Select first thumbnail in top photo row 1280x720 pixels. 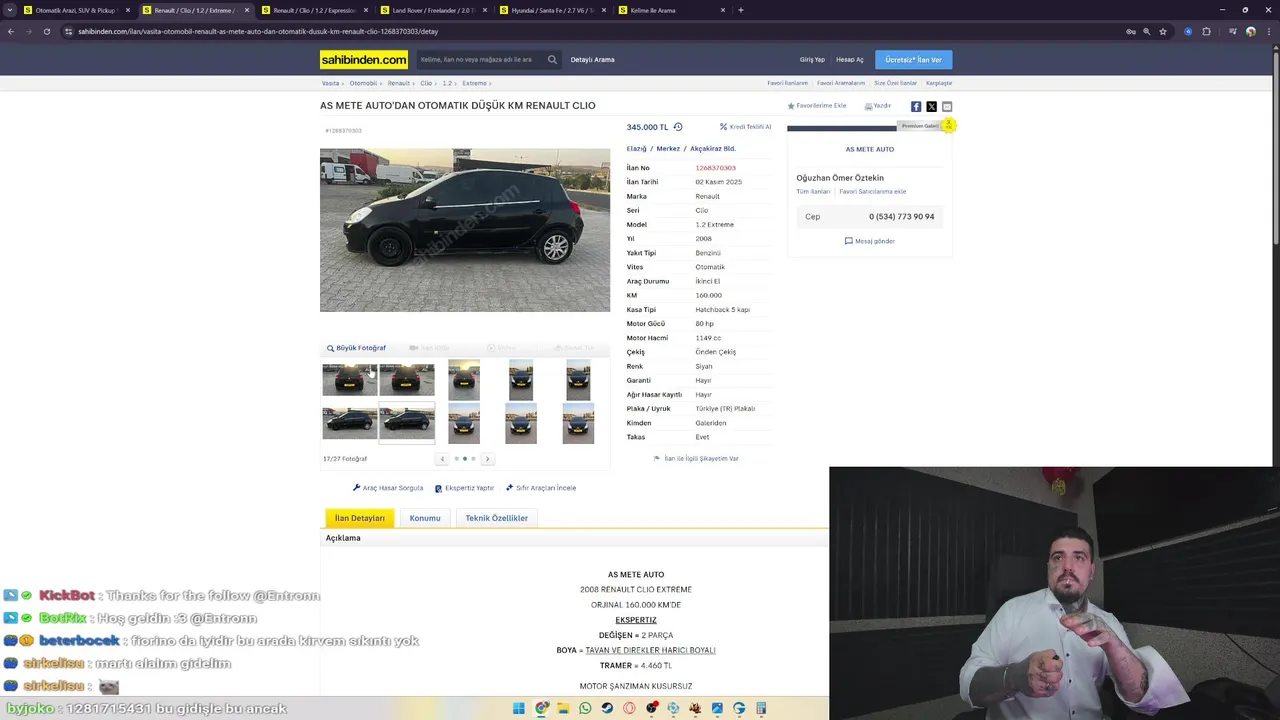click(350, 380)
